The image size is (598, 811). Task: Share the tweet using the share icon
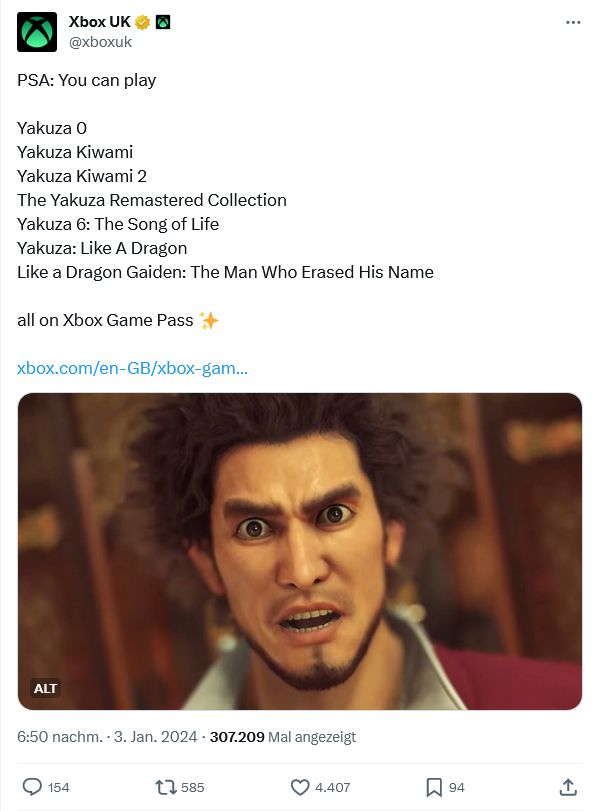click(568, 787)
